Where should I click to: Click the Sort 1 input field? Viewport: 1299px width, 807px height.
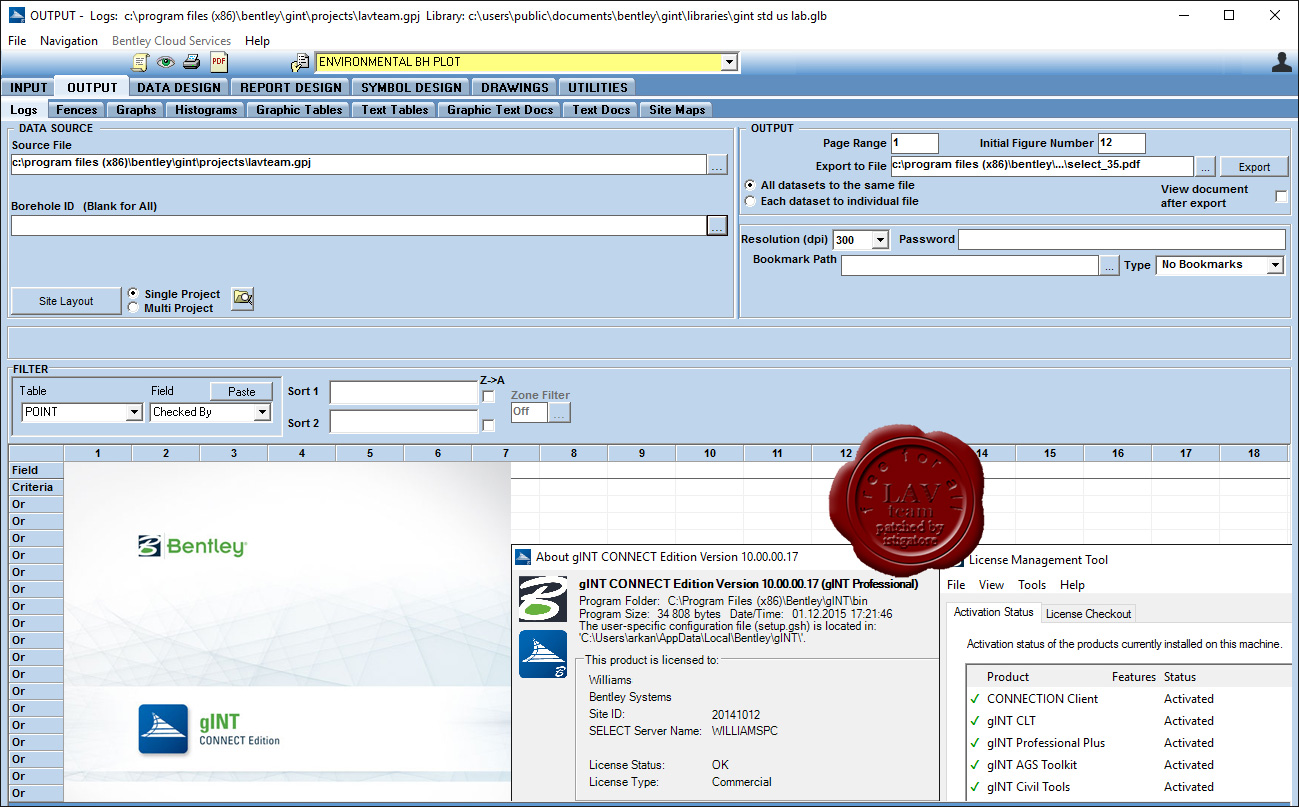[x=404, y=393]
